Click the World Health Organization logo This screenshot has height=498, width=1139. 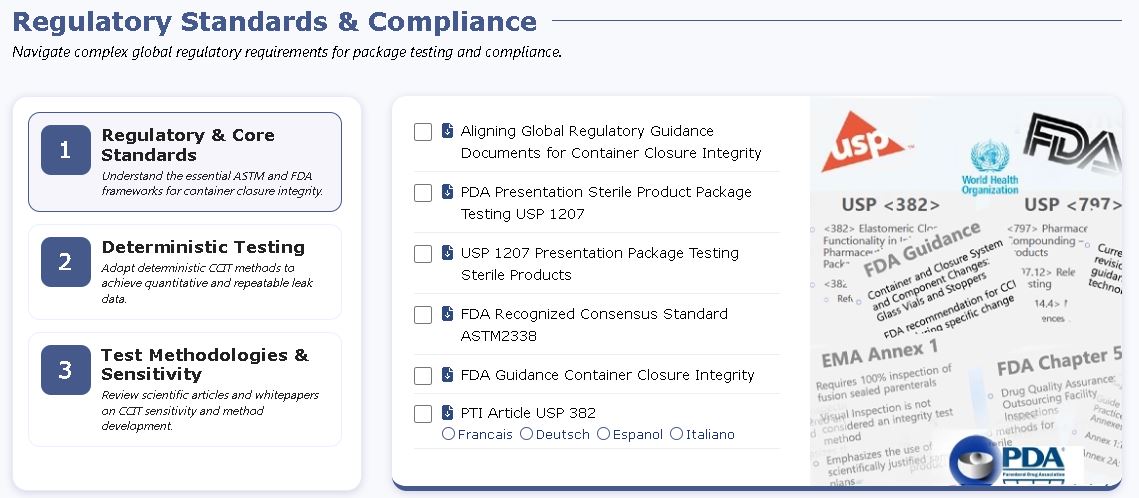click(989, 168)
